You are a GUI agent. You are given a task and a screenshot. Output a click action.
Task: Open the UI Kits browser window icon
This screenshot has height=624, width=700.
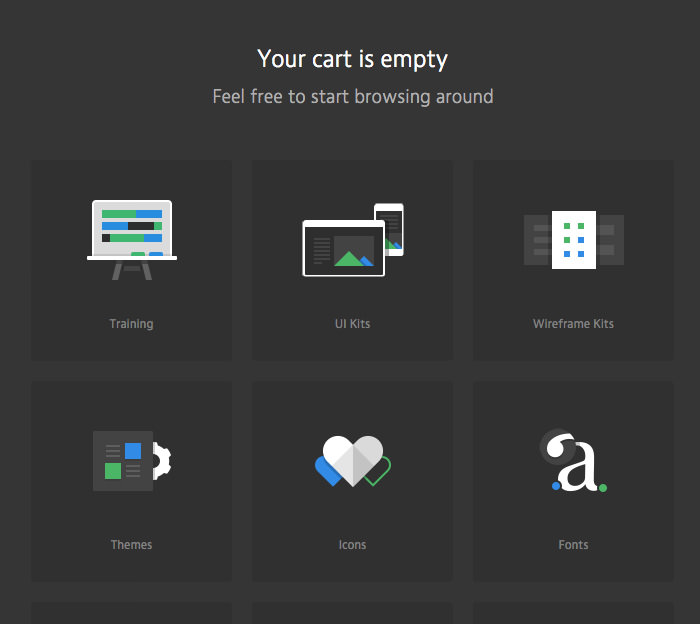coord(342,248)
